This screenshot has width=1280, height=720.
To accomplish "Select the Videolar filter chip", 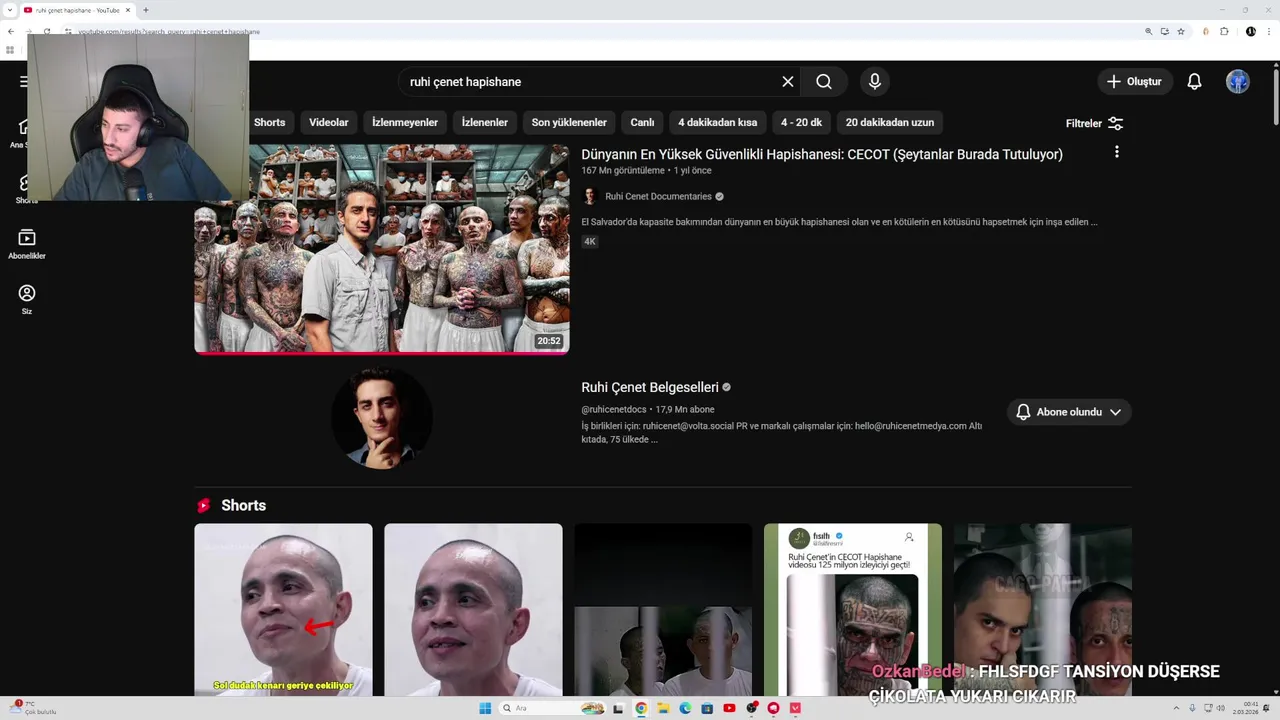I will point(329,122).
